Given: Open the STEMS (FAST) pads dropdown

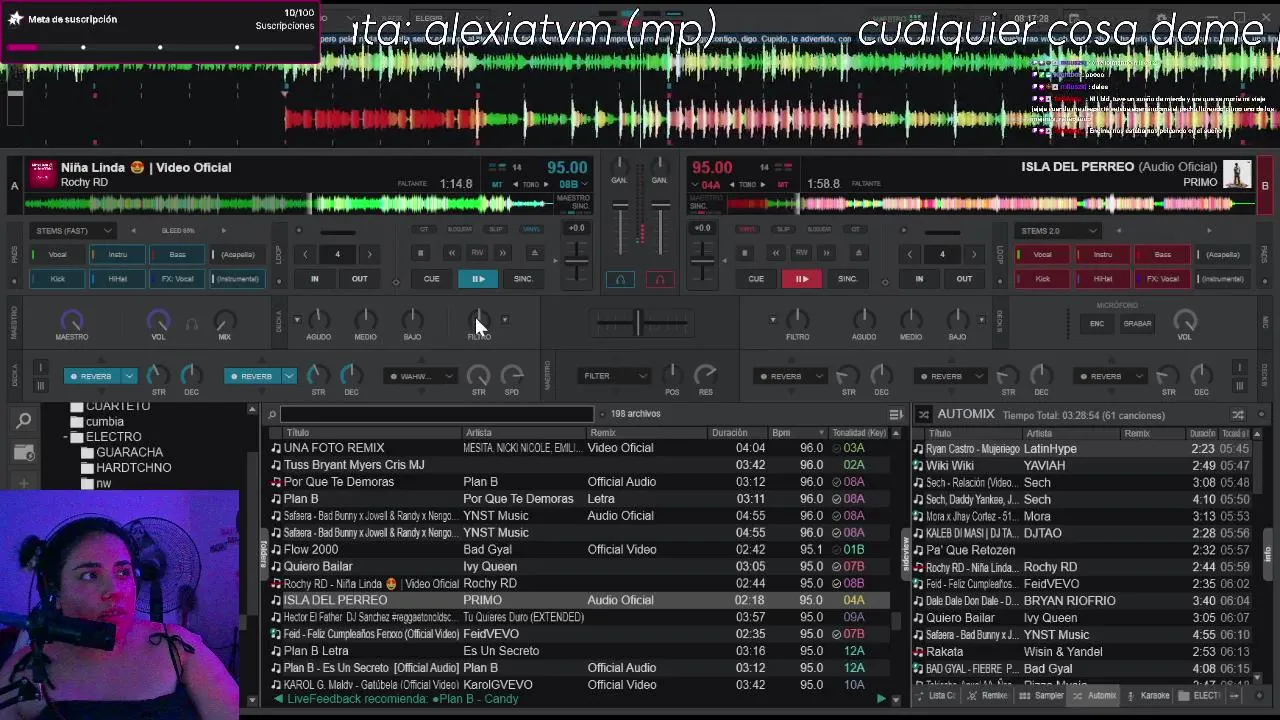Looking at the screenshot, I should (x=73, y=231).
